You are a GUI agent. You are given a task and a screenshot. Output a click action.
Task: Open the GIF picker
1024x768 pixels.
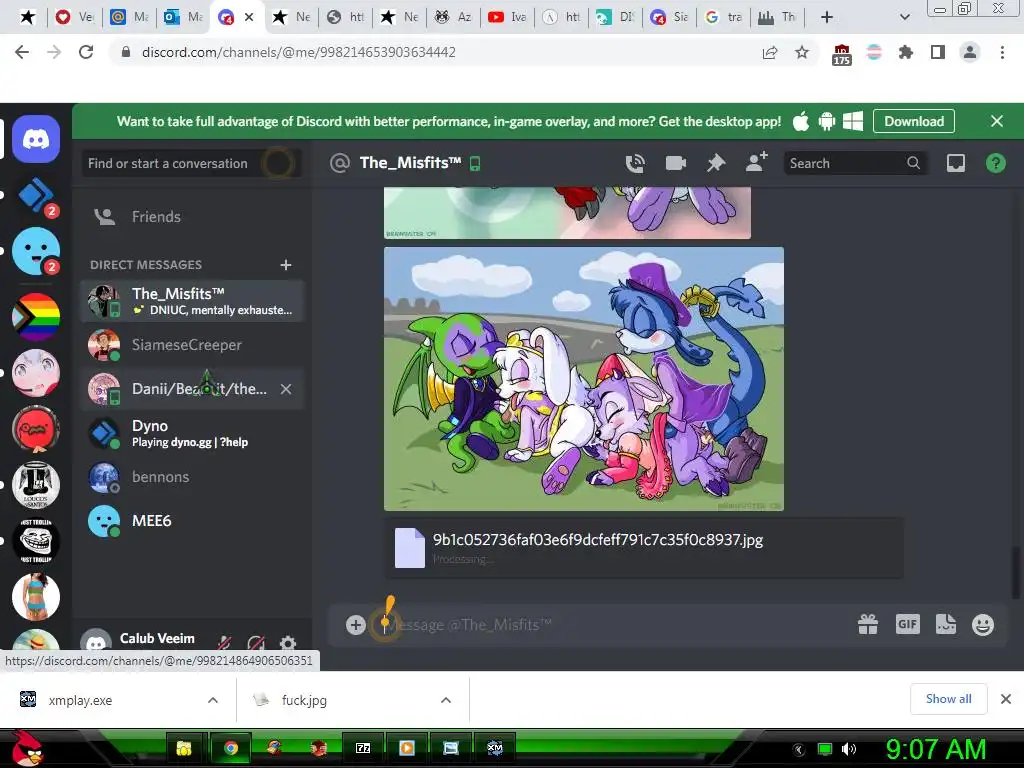click(x=907, y=624)
